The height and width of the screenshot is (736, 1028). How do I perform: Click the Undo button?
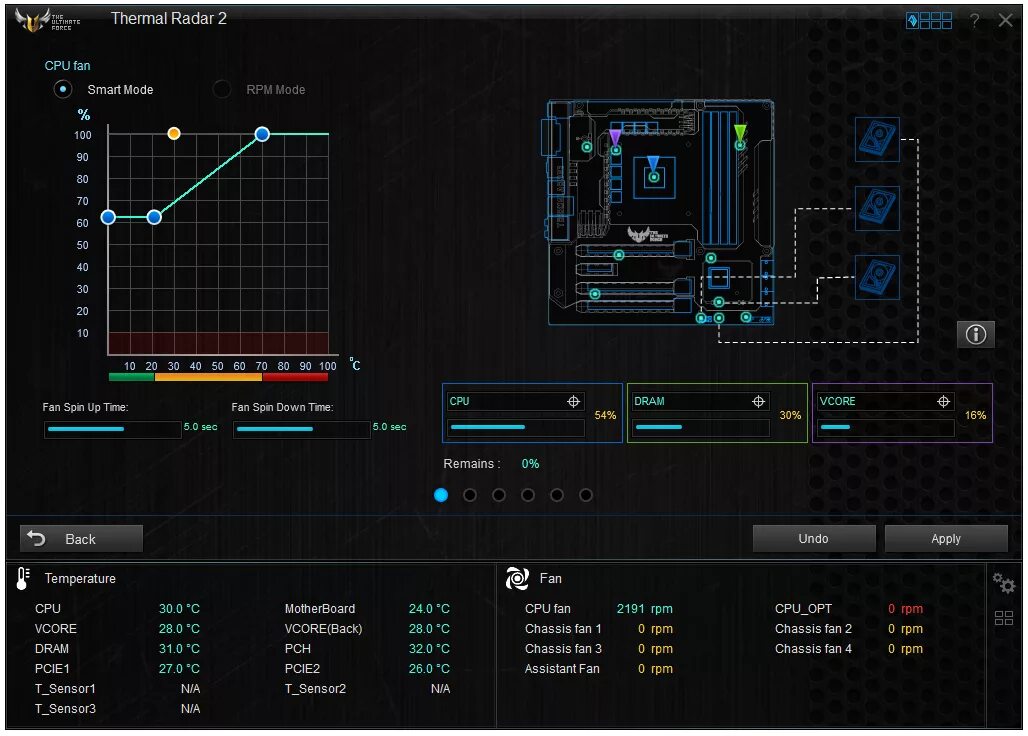click(x=814, y=539)
